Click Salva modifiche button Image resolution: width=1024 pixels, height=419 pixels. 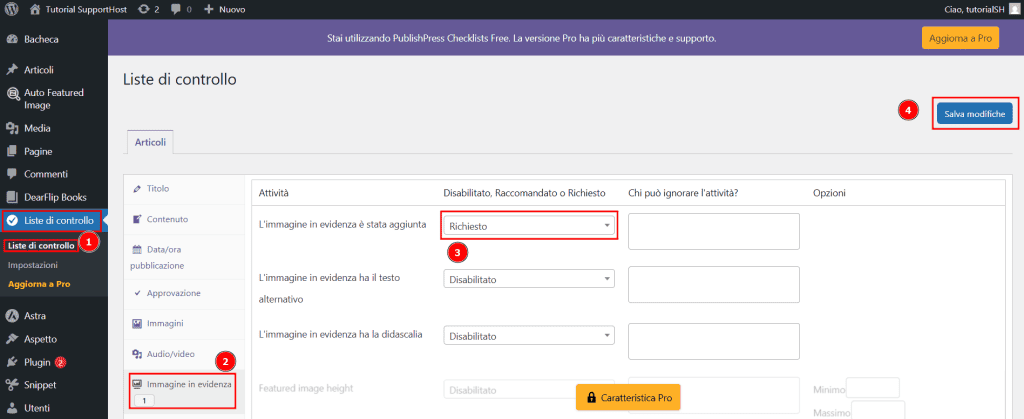(x=975, y=113)
